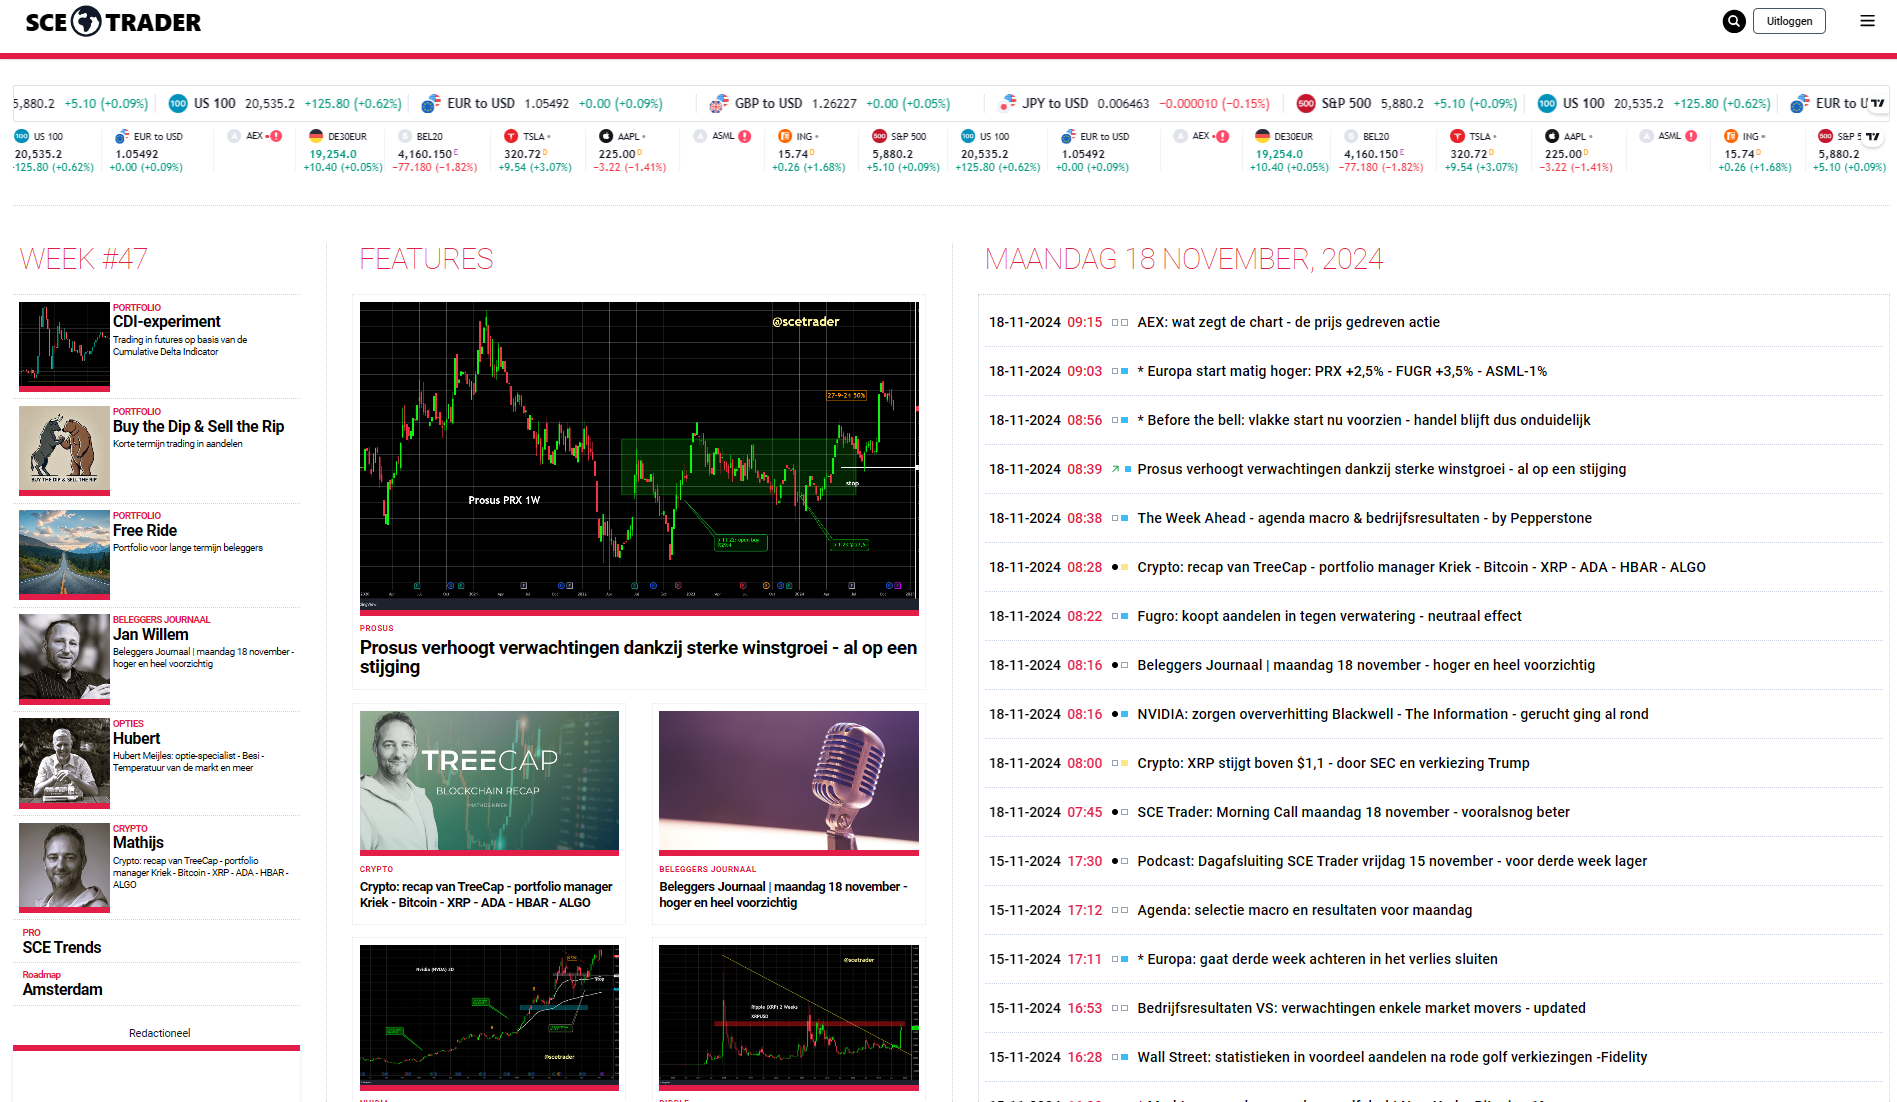Click the ING logo in ticker strip

(x=785, y=136)
